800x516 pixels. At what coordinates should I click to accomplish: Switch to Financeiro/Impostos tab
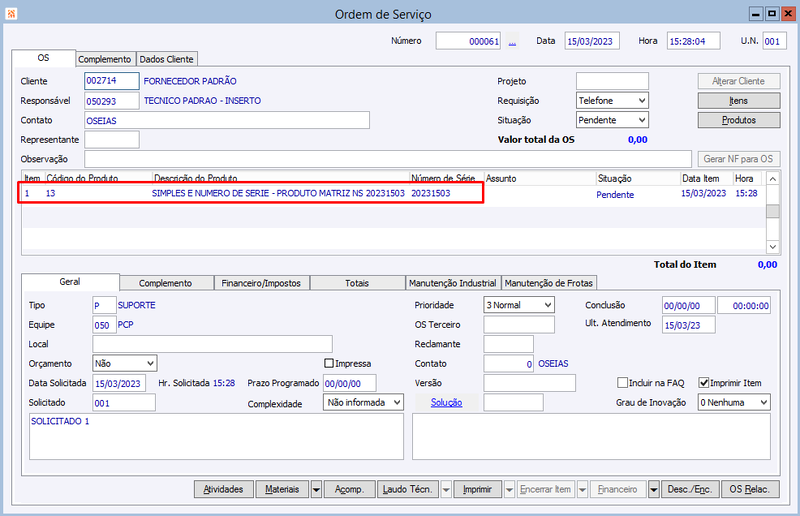point(261,283)
